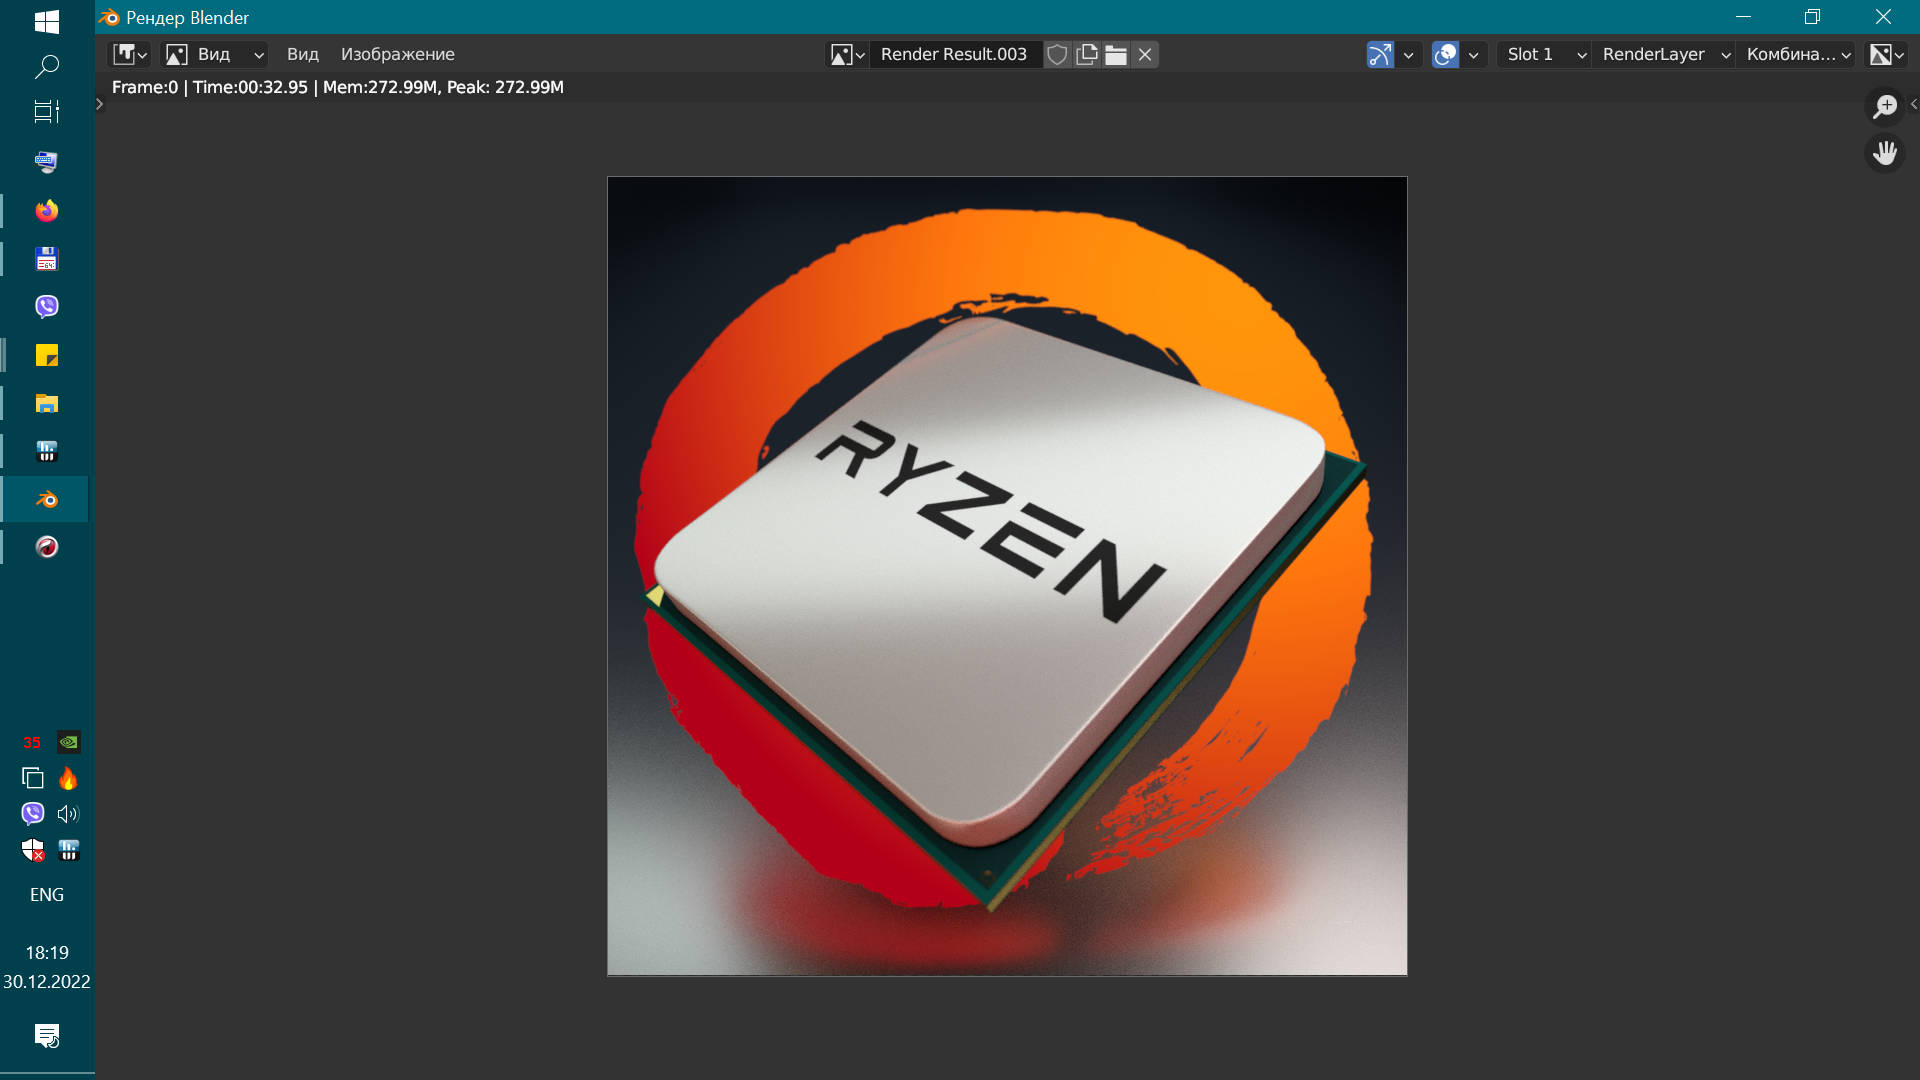This screenshot has height=1080, width=1920.
Task: Click the volume speaker icon in the tray
Action: tap(67, 813)
